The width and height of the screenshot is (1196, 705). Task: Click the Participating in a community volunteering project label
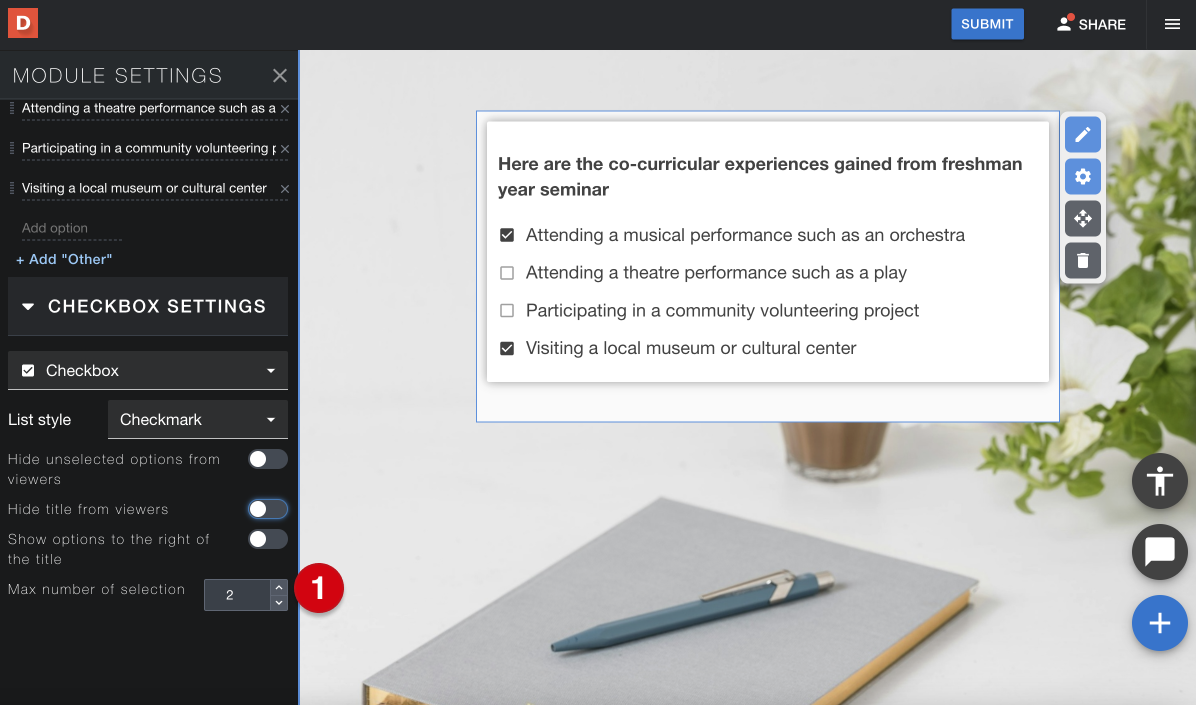[x=722, y=311]
